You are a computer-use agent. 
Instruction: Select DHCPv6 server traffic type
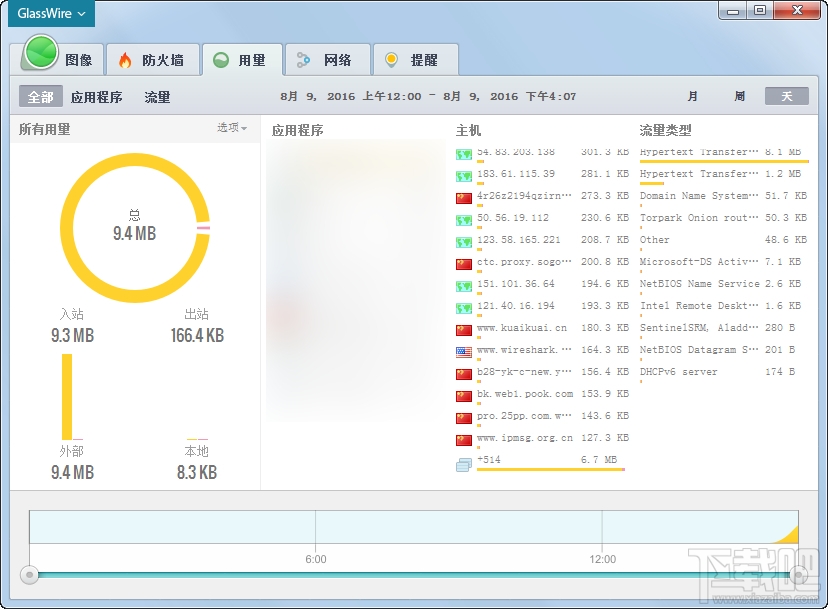(x=723, y=372)
